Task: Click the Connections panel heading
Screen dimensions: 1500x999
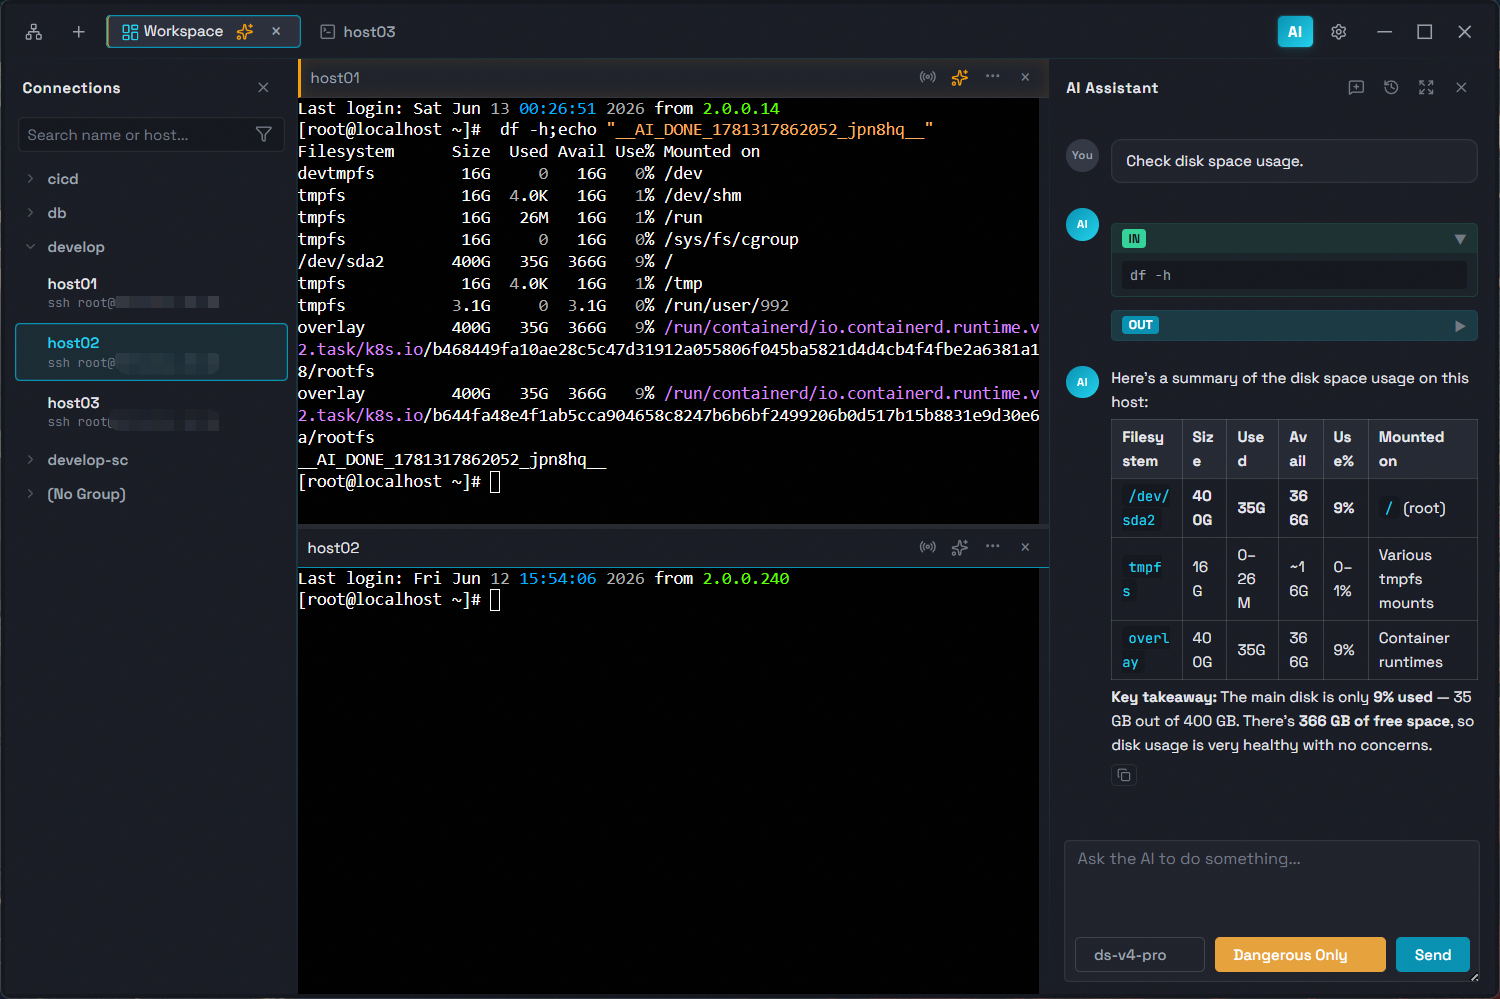Action: tap(71, 88)
